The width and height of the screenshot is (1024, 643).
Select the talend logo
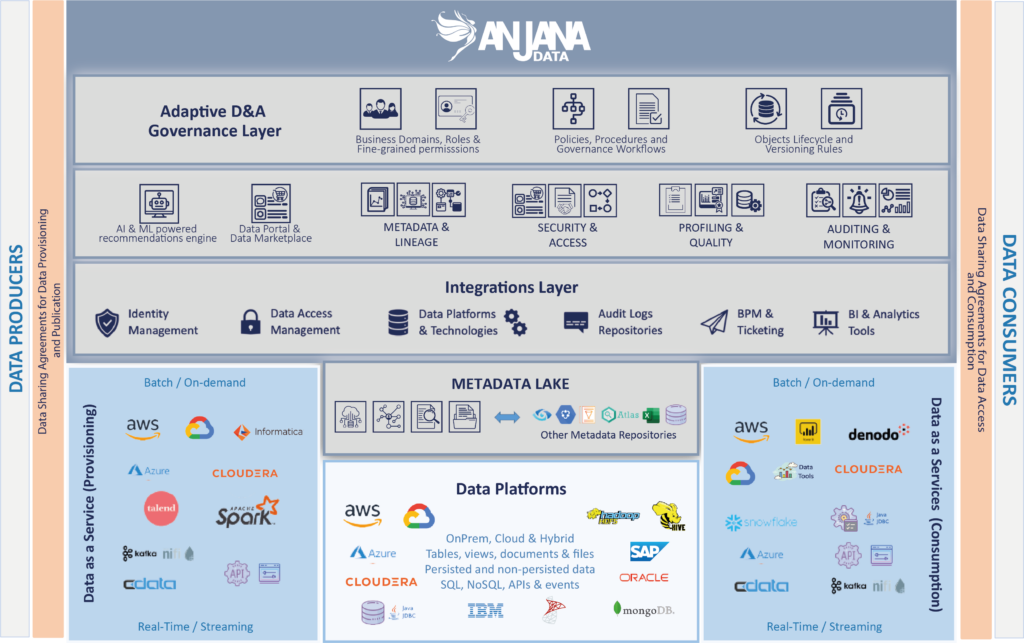161,508
